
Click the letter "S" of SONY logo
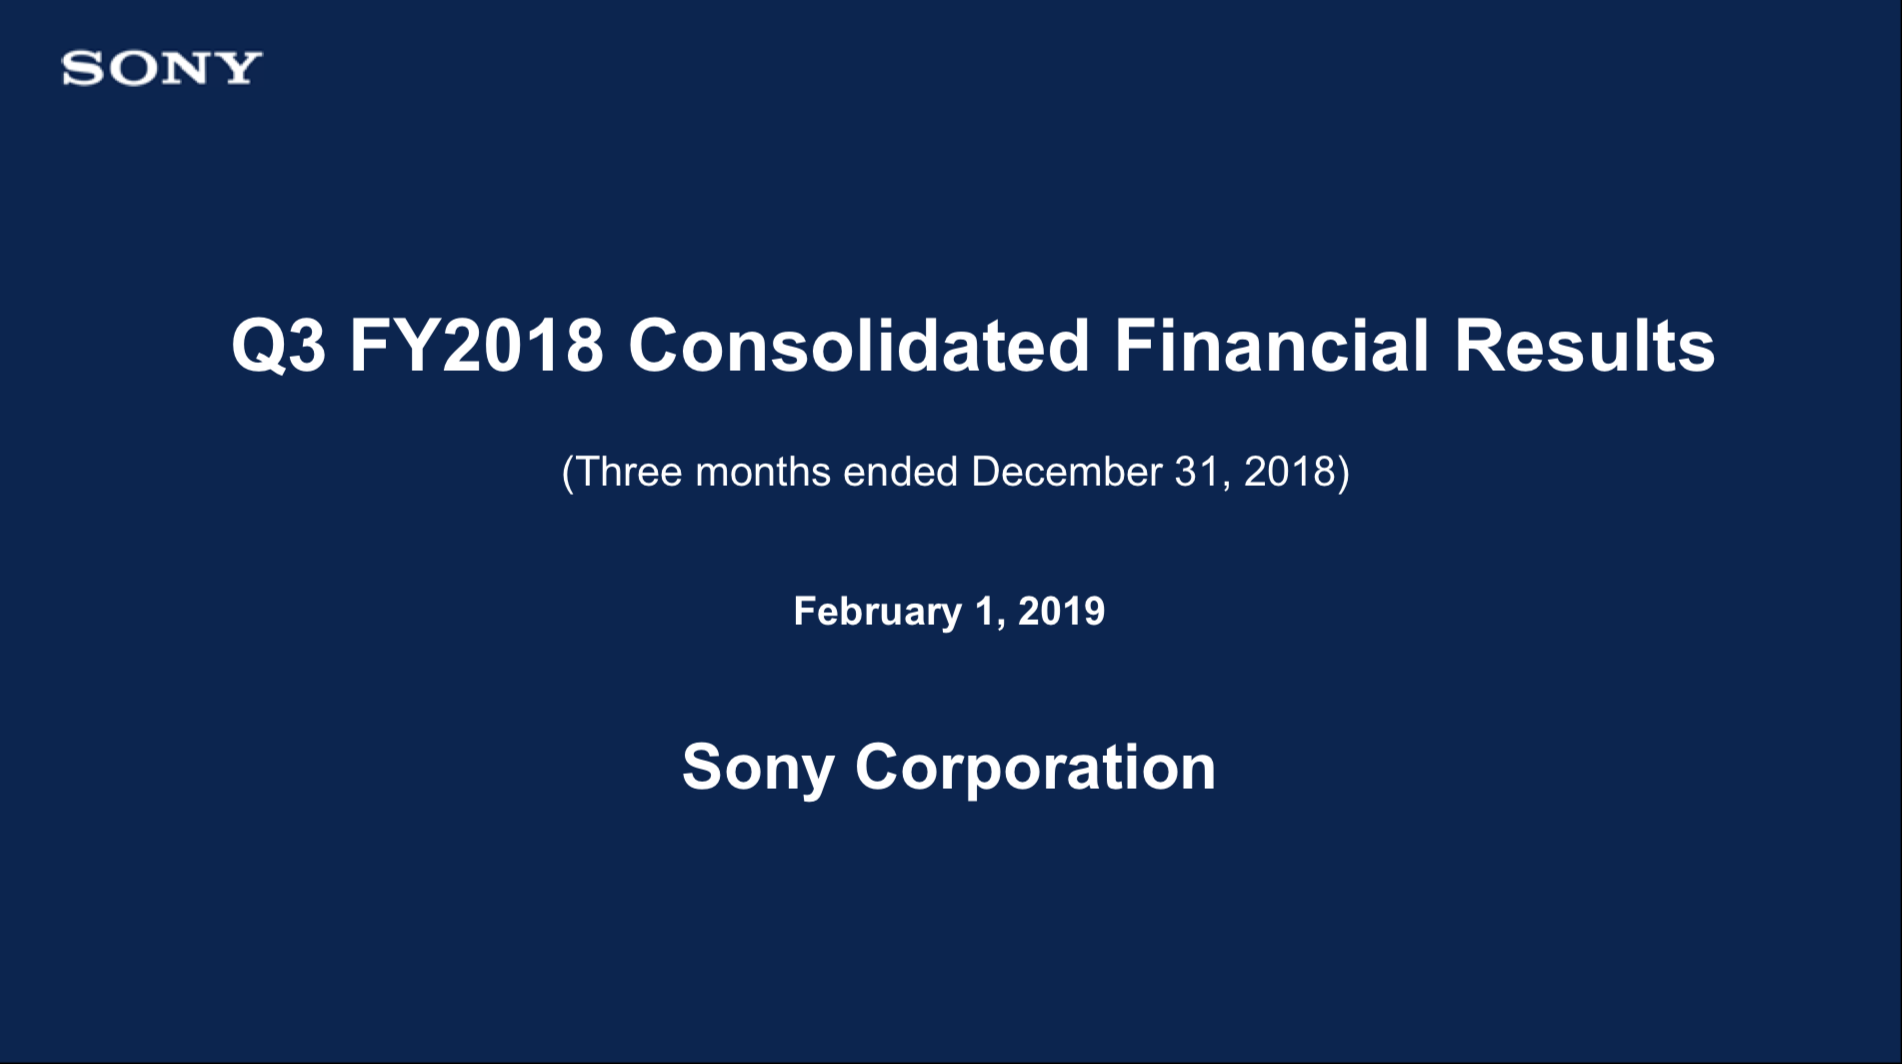(x=82, y=69)
